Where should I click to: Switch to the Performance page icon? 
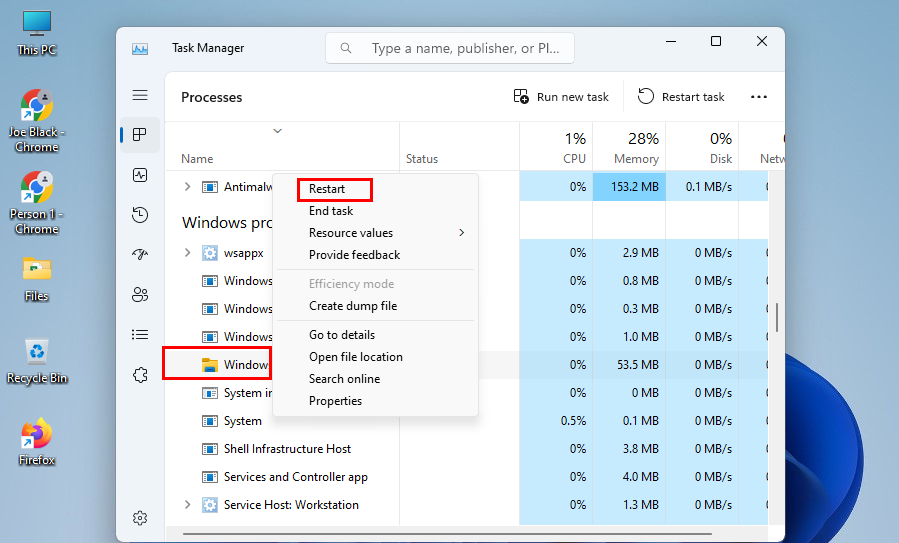(x=140, y=175)
